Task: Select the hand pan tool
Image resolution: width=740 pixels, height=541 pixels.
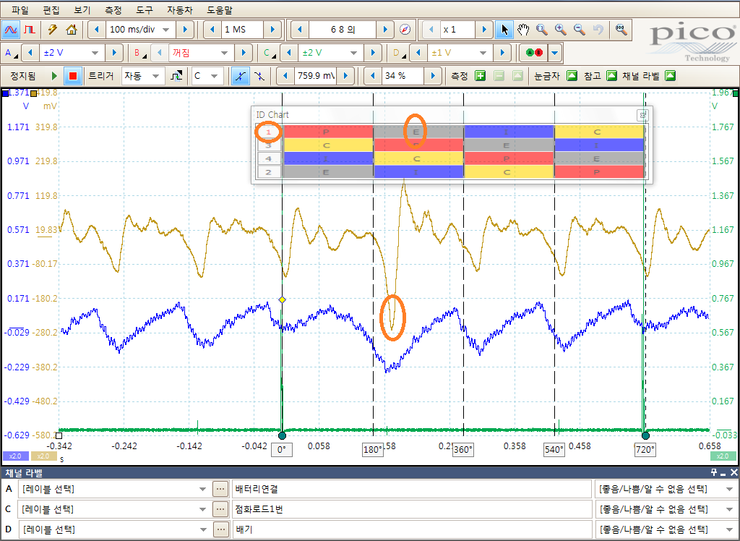Action: coord(523,30)
